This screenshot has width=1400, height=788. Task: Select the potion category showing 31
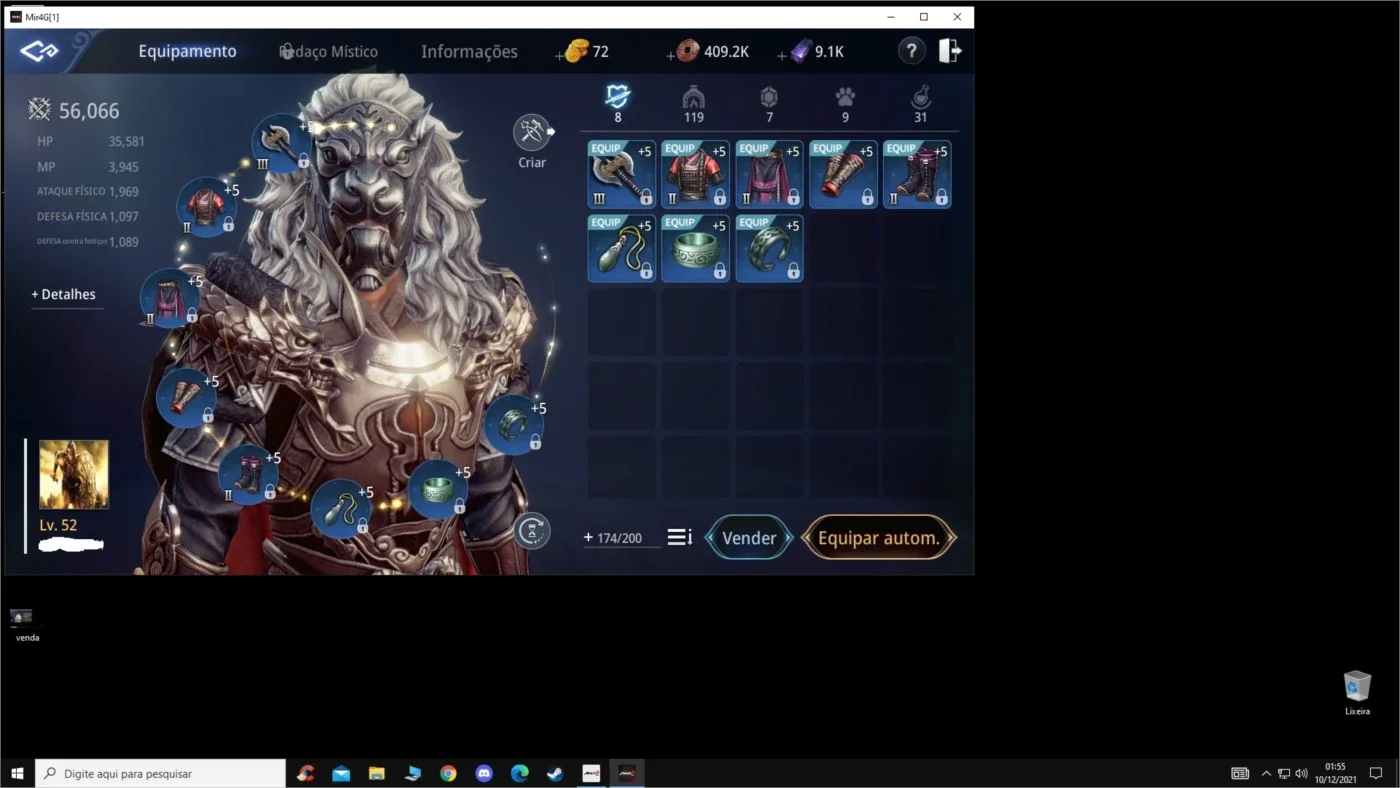coord(920,104)
